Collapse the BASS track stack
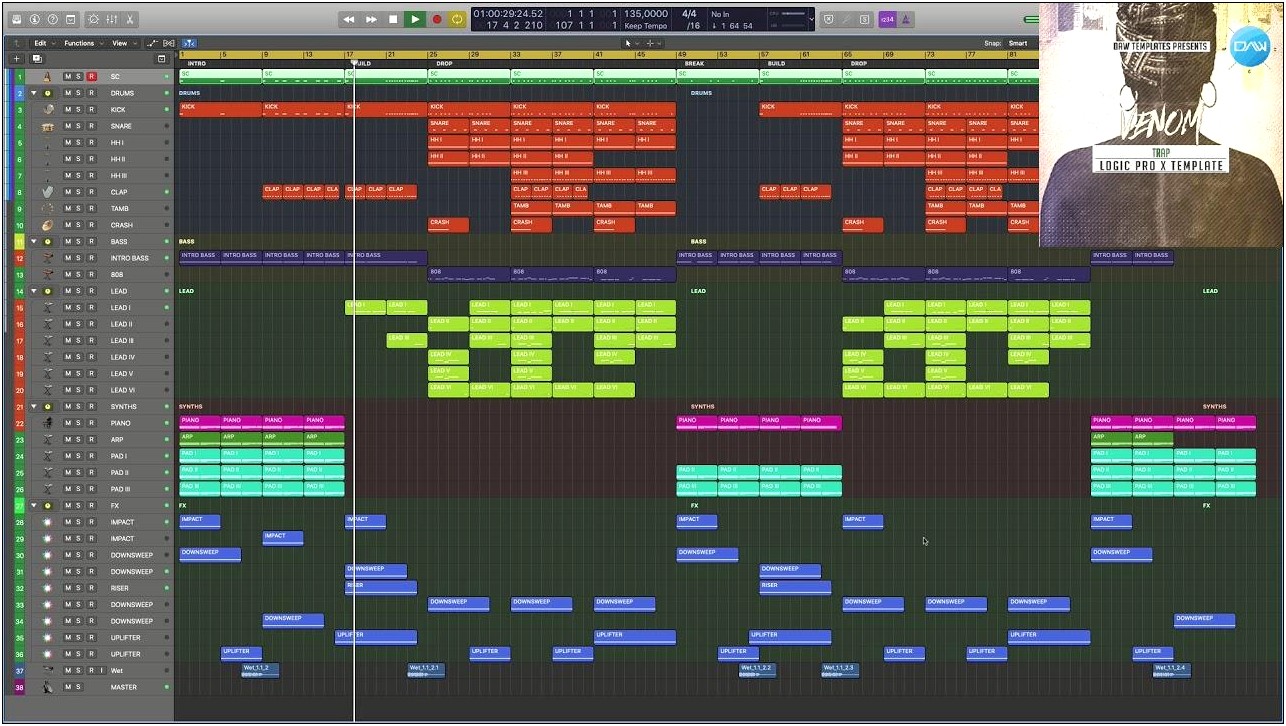 34,241
